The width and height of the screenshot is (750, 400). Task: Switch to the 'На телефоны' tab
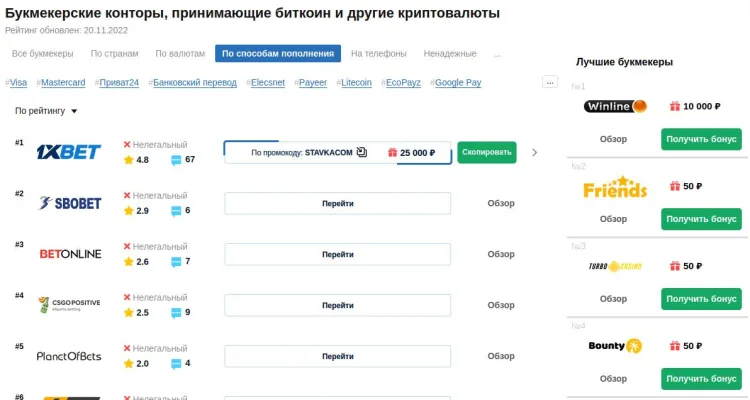pos(379,54)
